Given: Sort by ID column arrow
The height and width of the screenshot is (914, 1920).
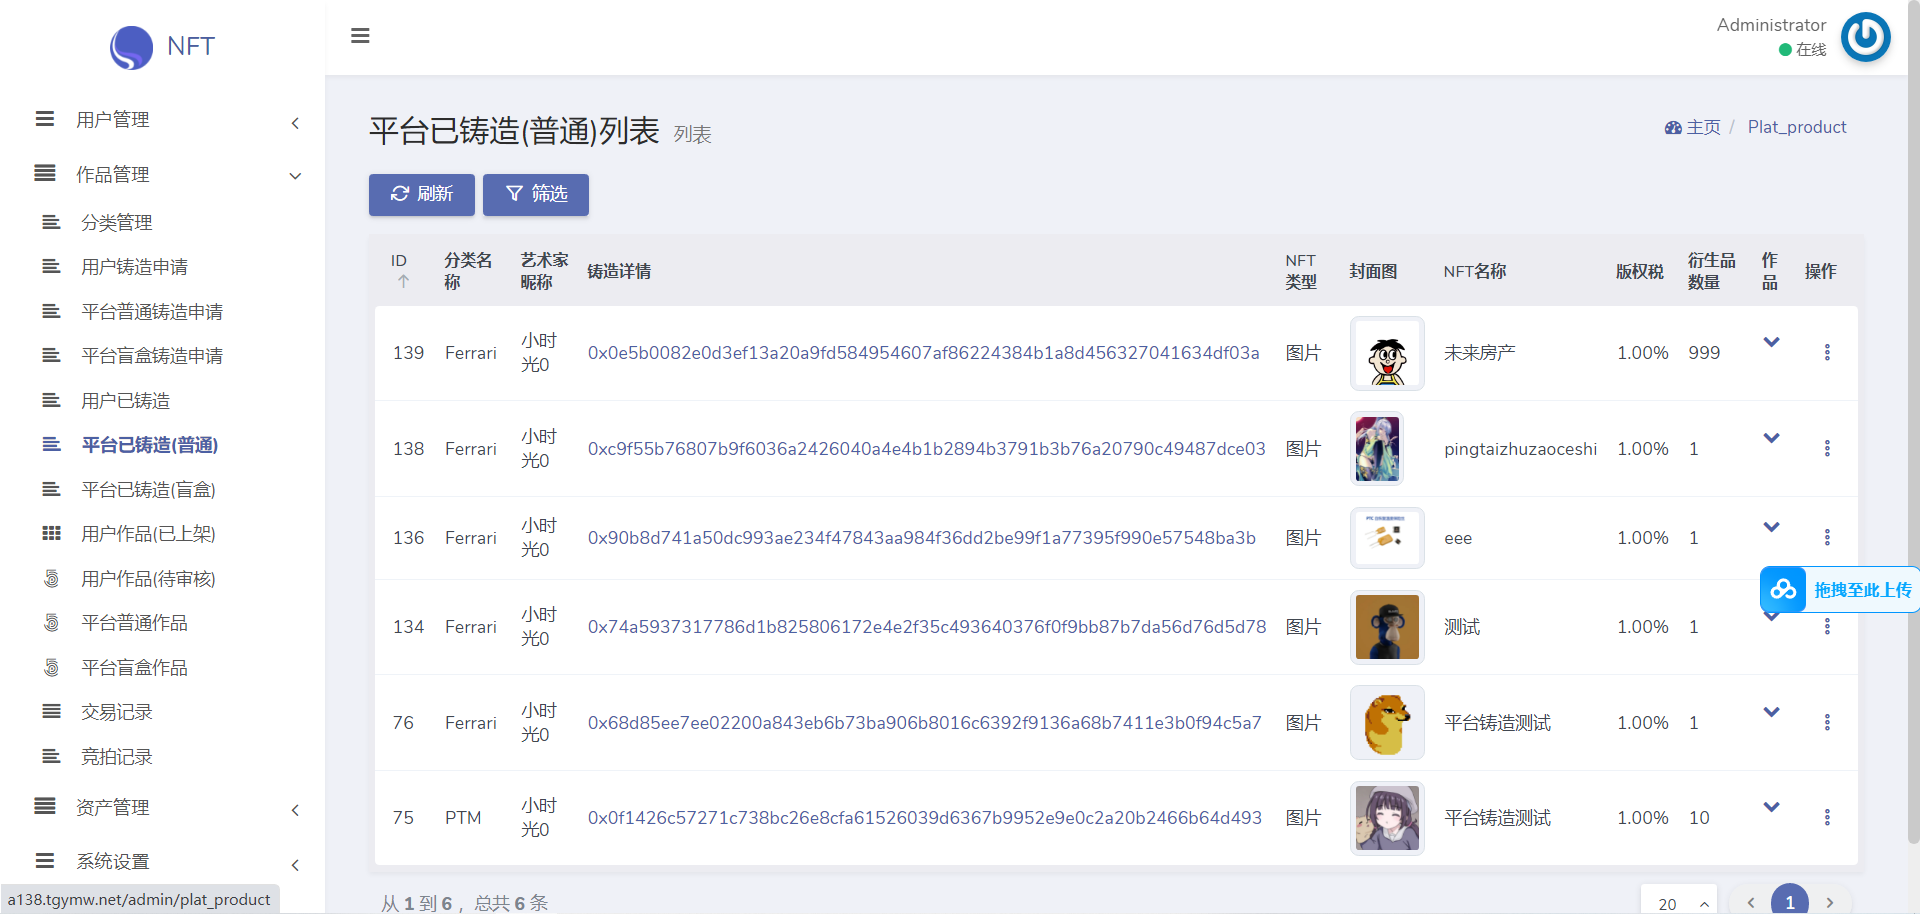Looking at the screenshot, I should pyautogui.click(x=403, y=282).
